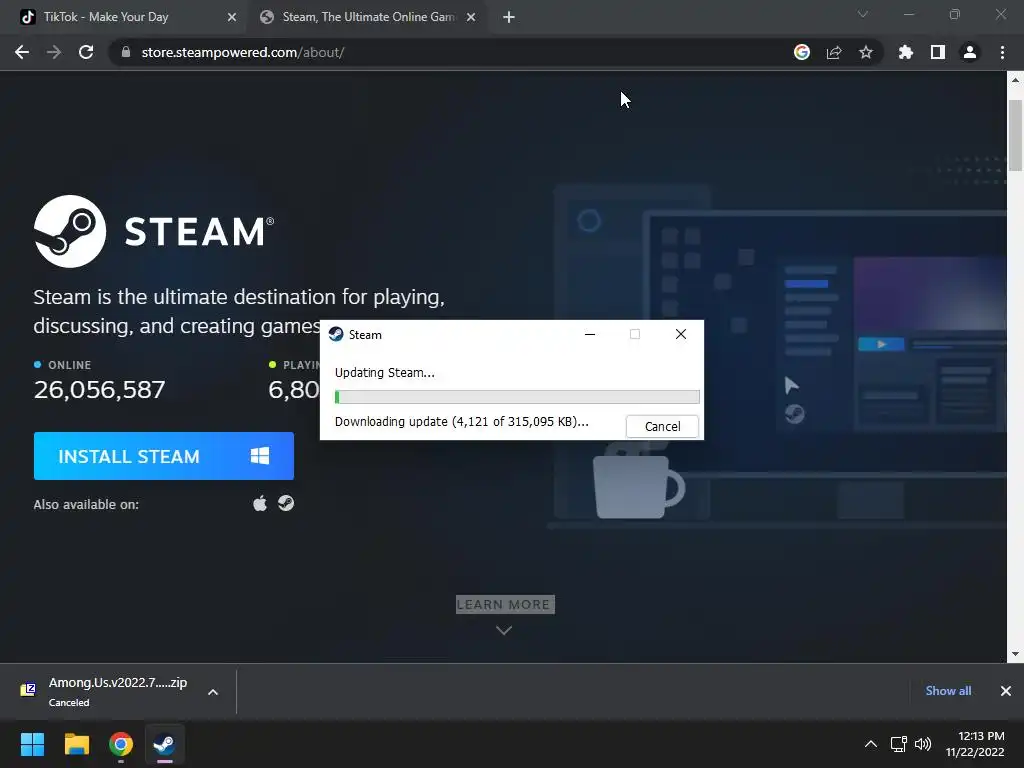
Task: Share this page using the share icon
Action: tap(834, 52)
